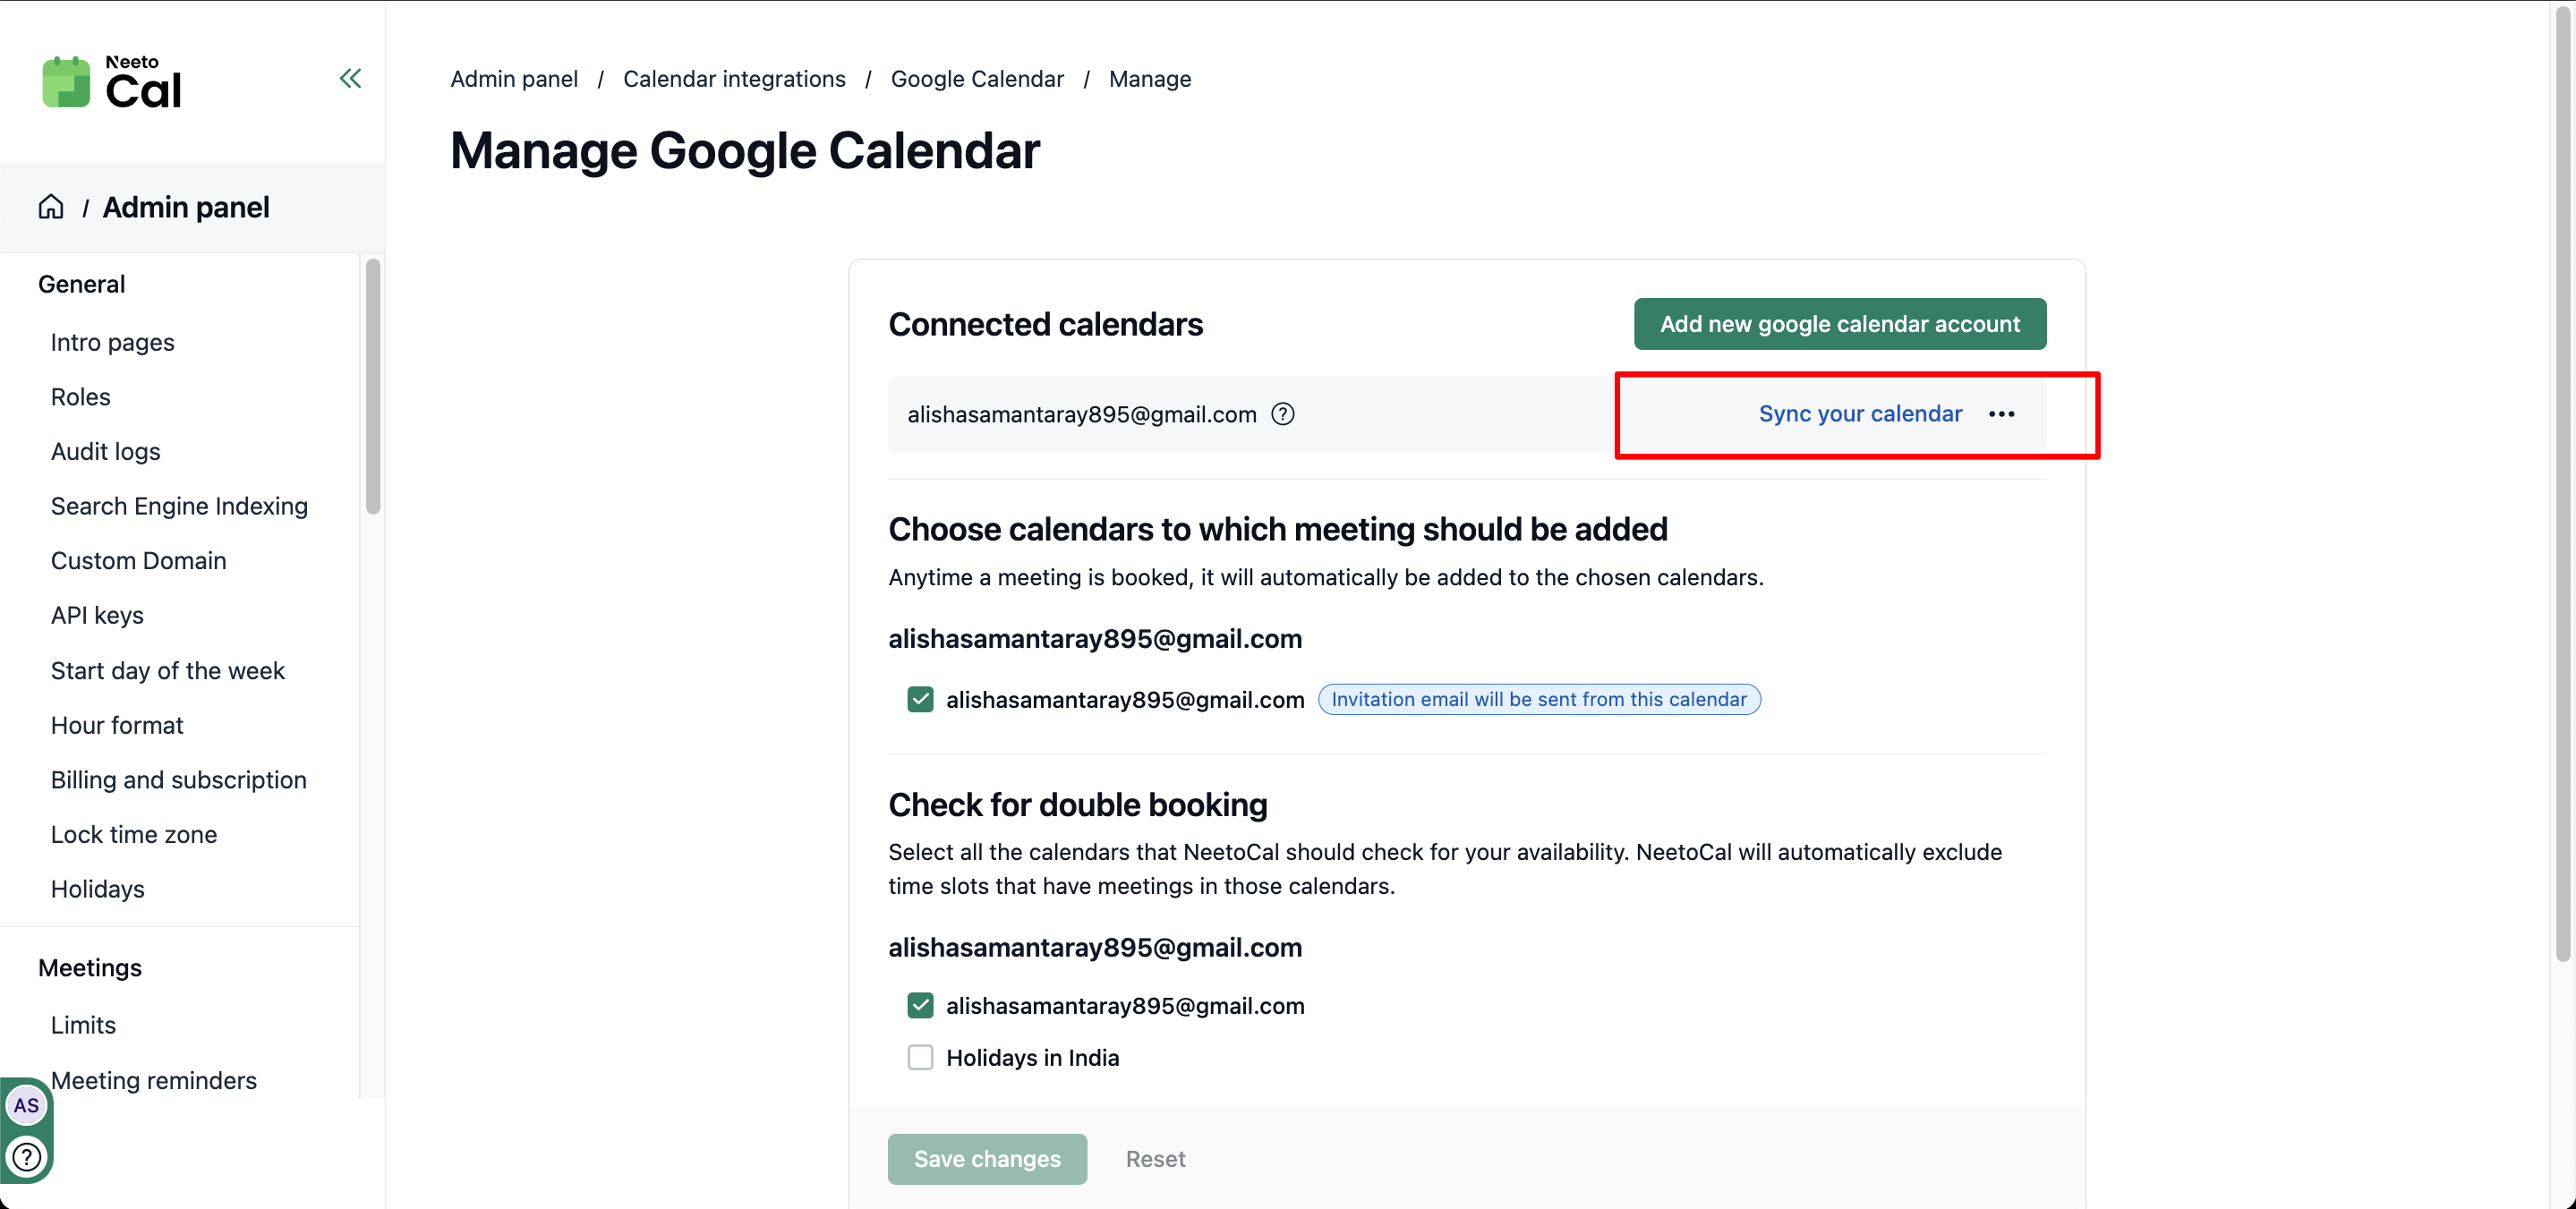2576x1209 pixels.
Task: Check the Holidays in India checkbox
Action: point(920,1057)
